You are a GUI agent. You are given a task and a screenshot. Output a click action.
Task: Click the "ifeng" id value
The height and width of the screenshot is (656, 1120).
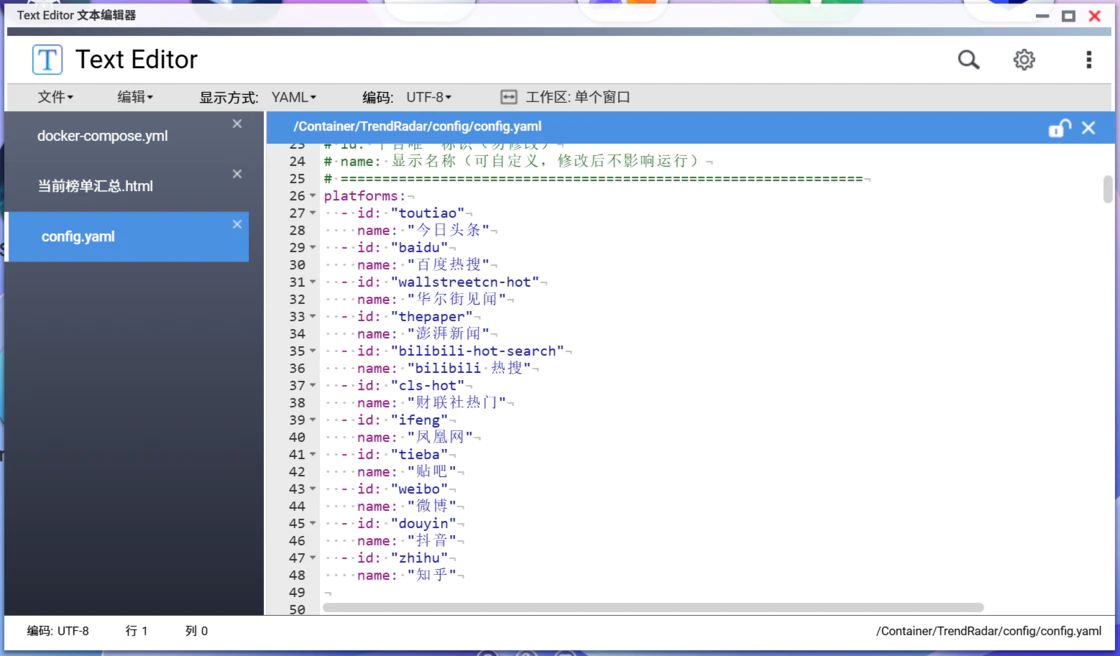point(419,420)
